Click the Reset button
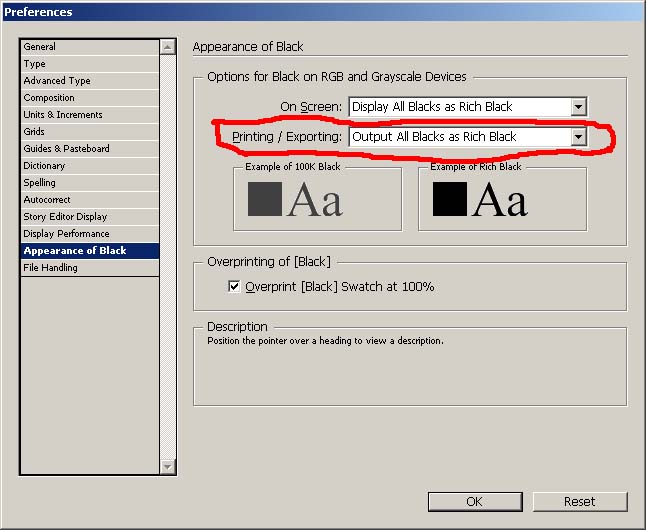The height and width of the screenshot is (530, 646). (580, 502)
